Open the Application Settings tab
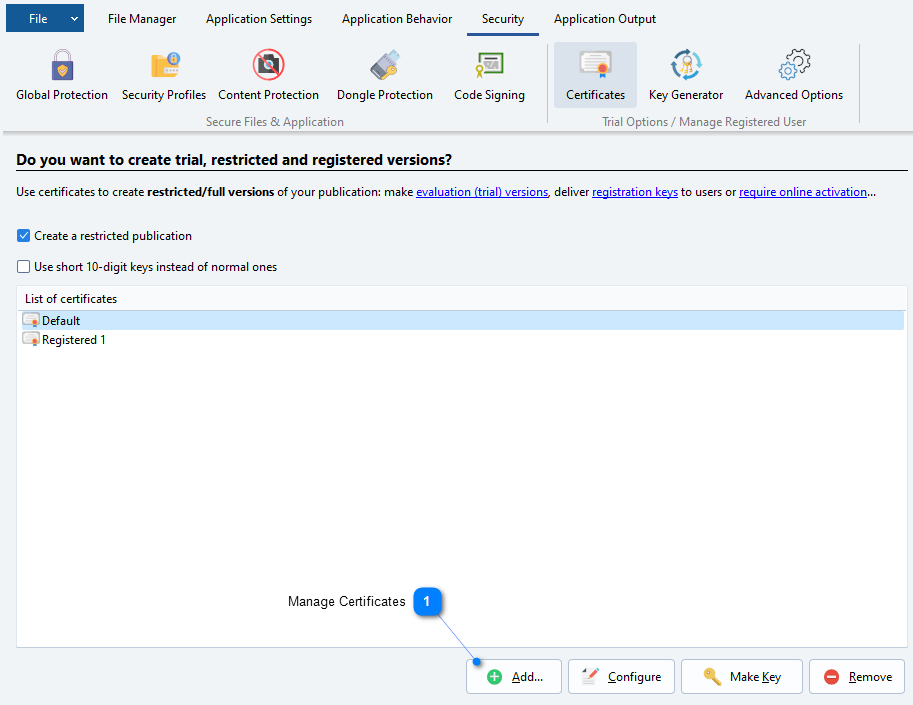This screenshot has height=705, width=913. 259,19
